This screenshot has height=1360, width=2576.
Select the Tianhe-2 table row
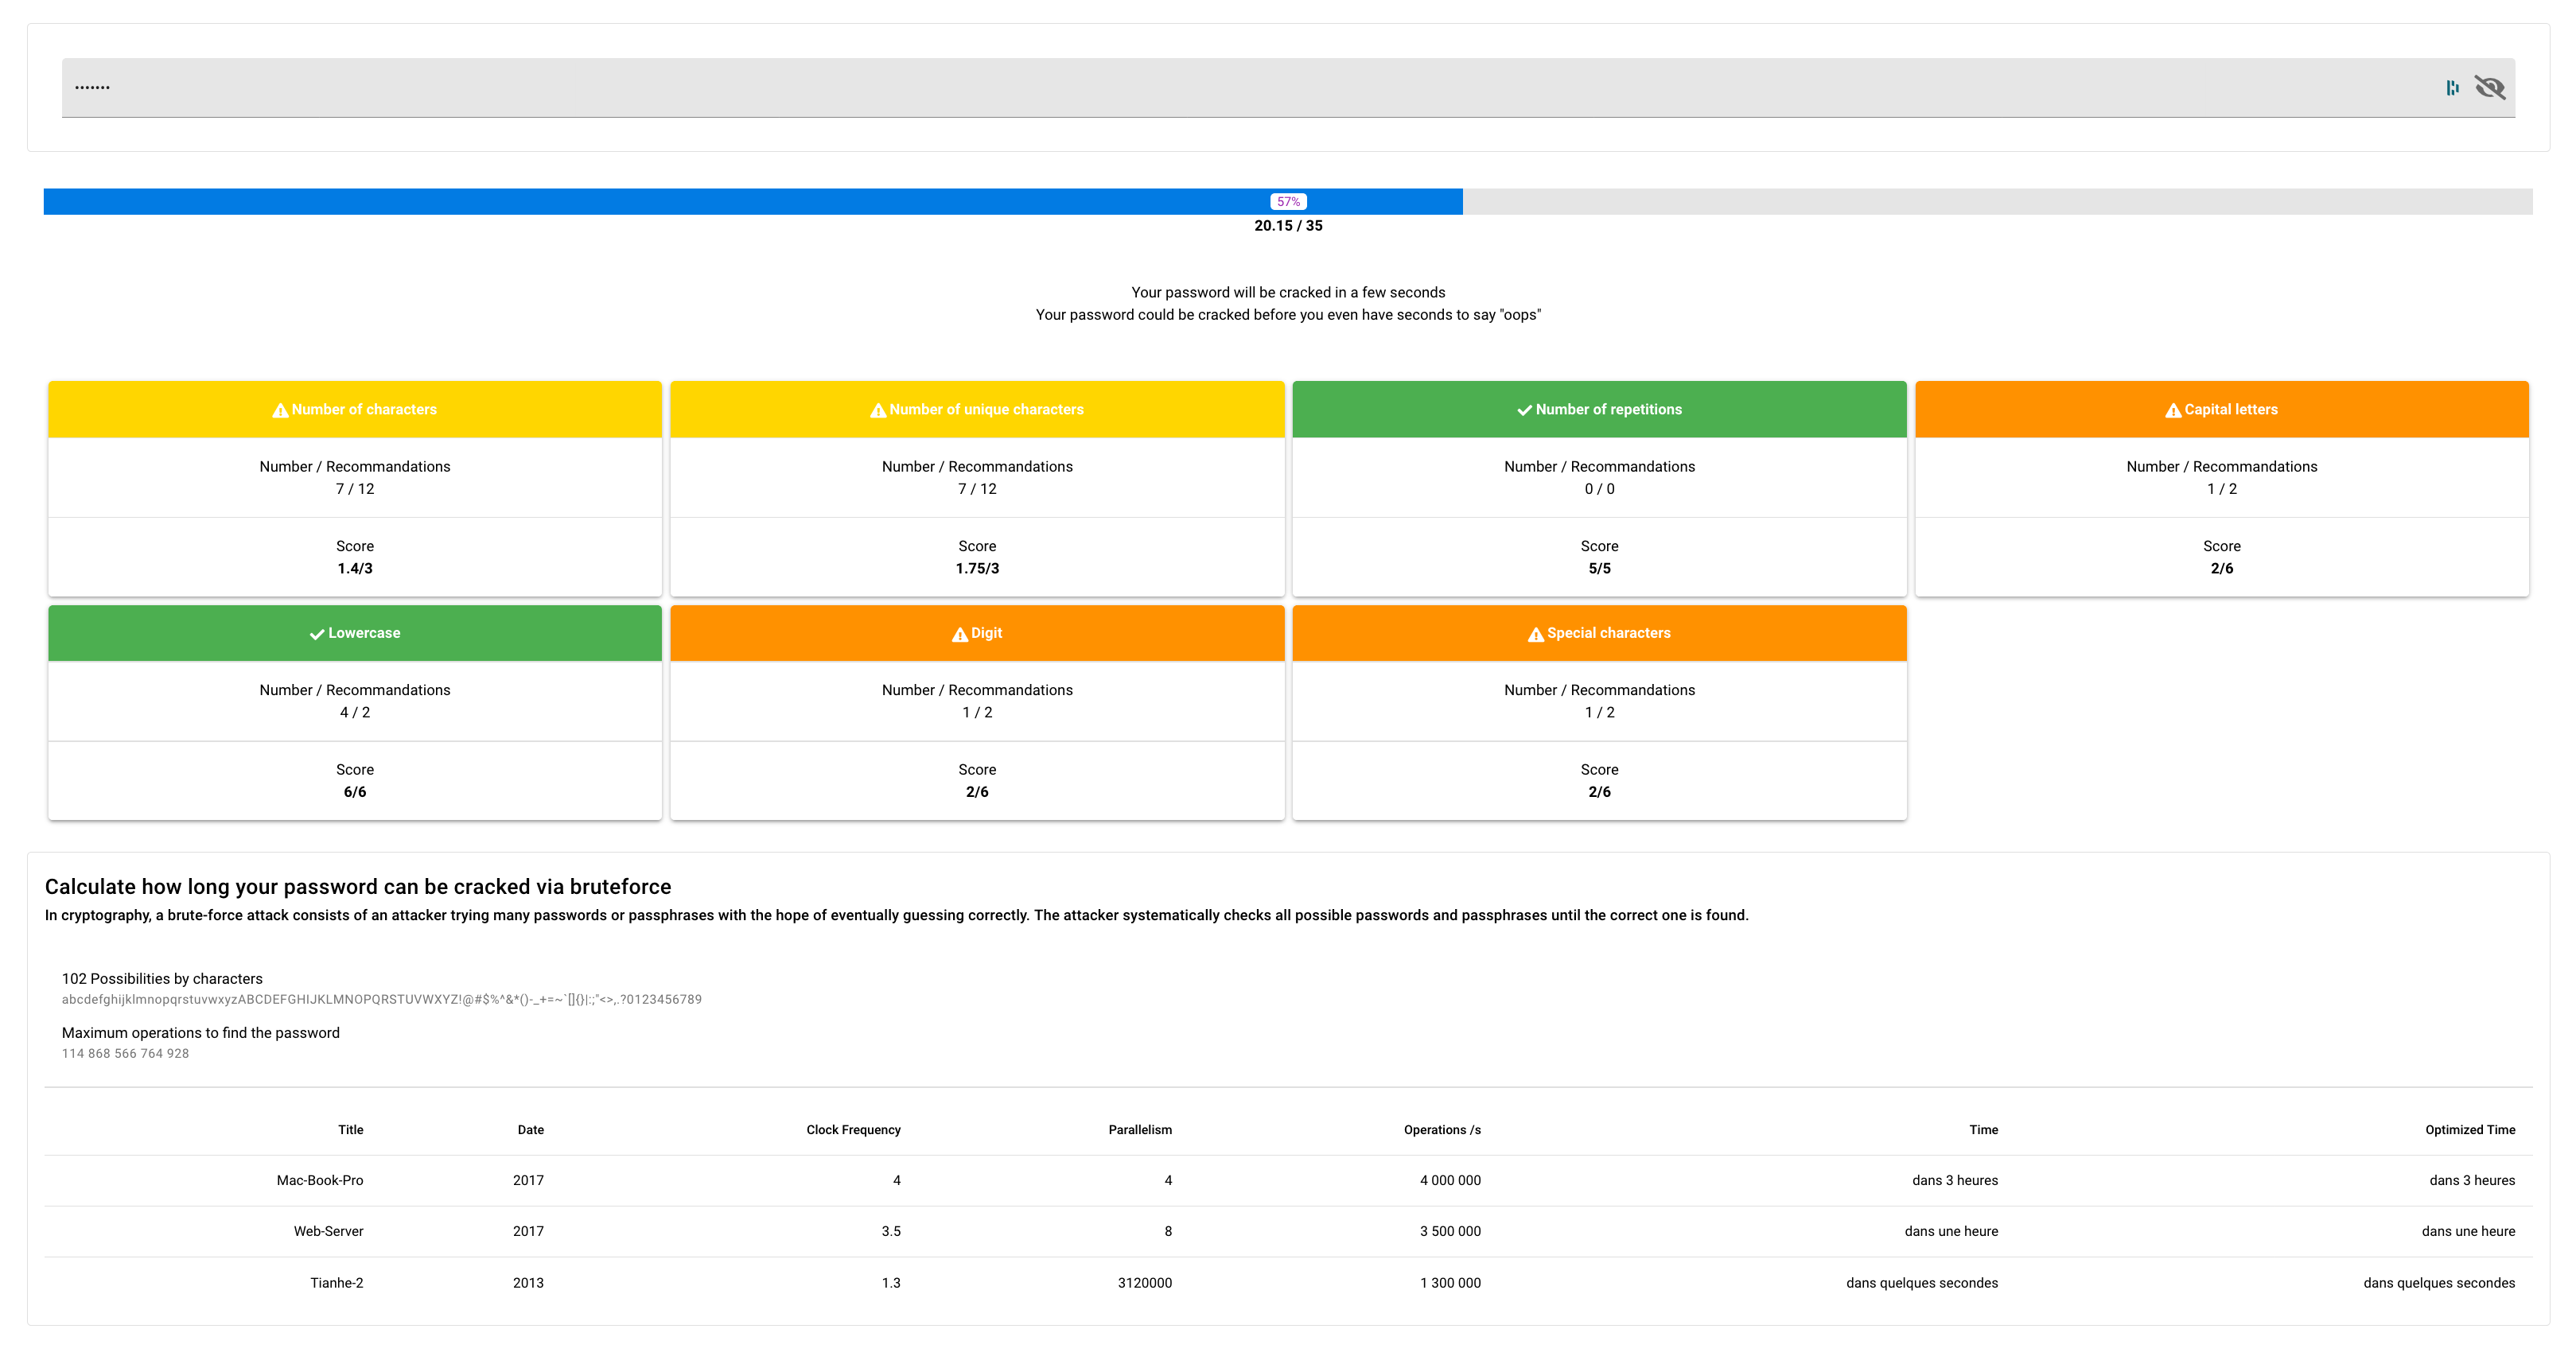(x=1288, y=1283)
